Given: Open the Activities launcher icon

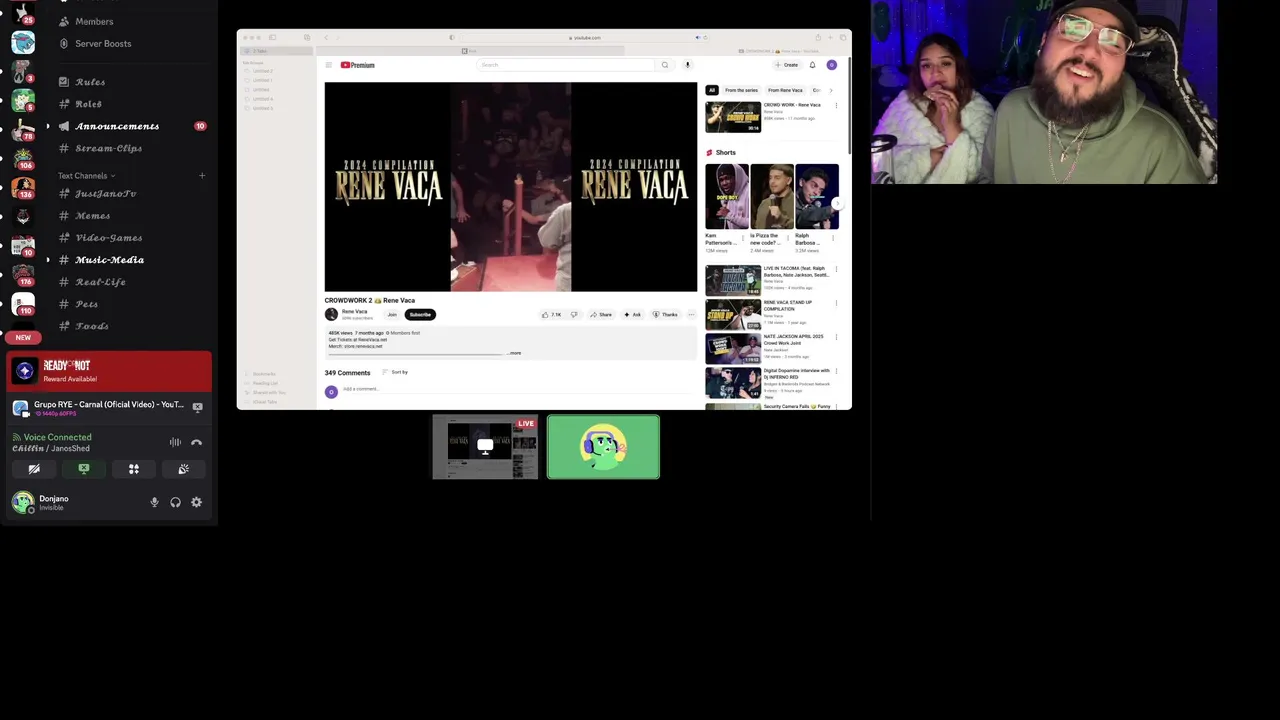Looking at the screenshot, I should [133, 469].
